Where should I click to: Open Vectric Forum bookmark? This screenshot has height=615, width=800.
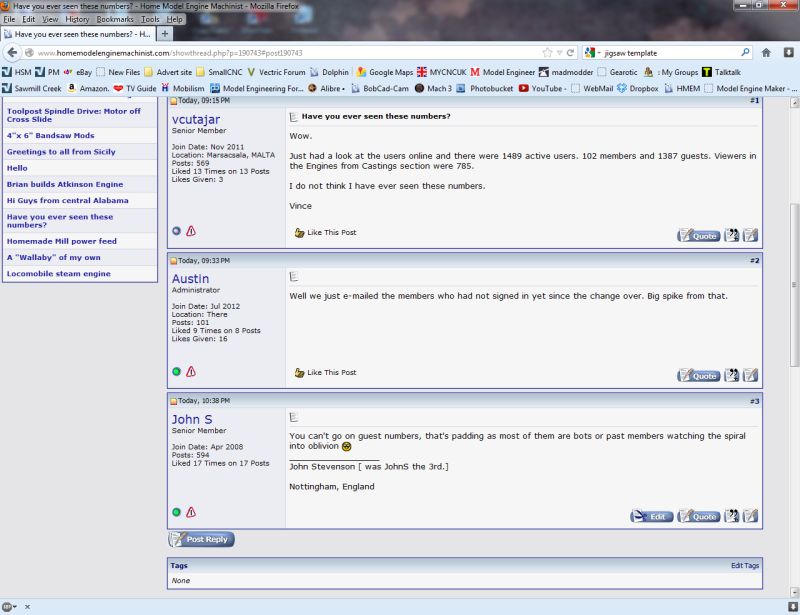(277, 72)
